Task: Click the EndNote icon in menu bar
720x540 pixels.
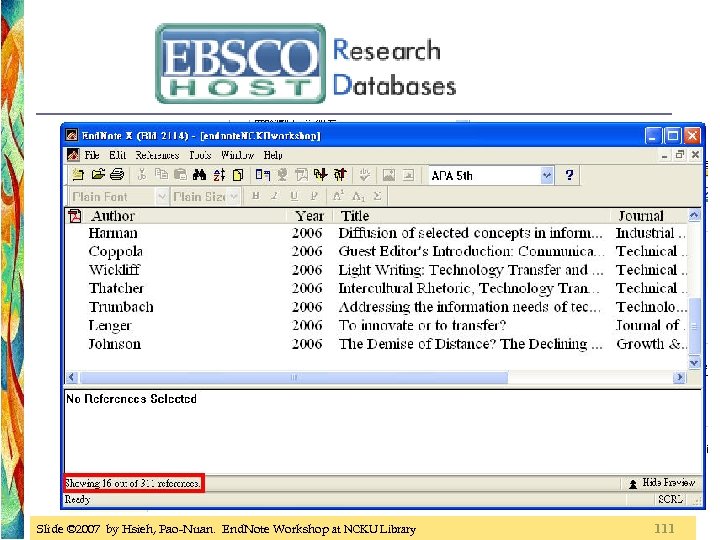Action: (x=73, y=155)
